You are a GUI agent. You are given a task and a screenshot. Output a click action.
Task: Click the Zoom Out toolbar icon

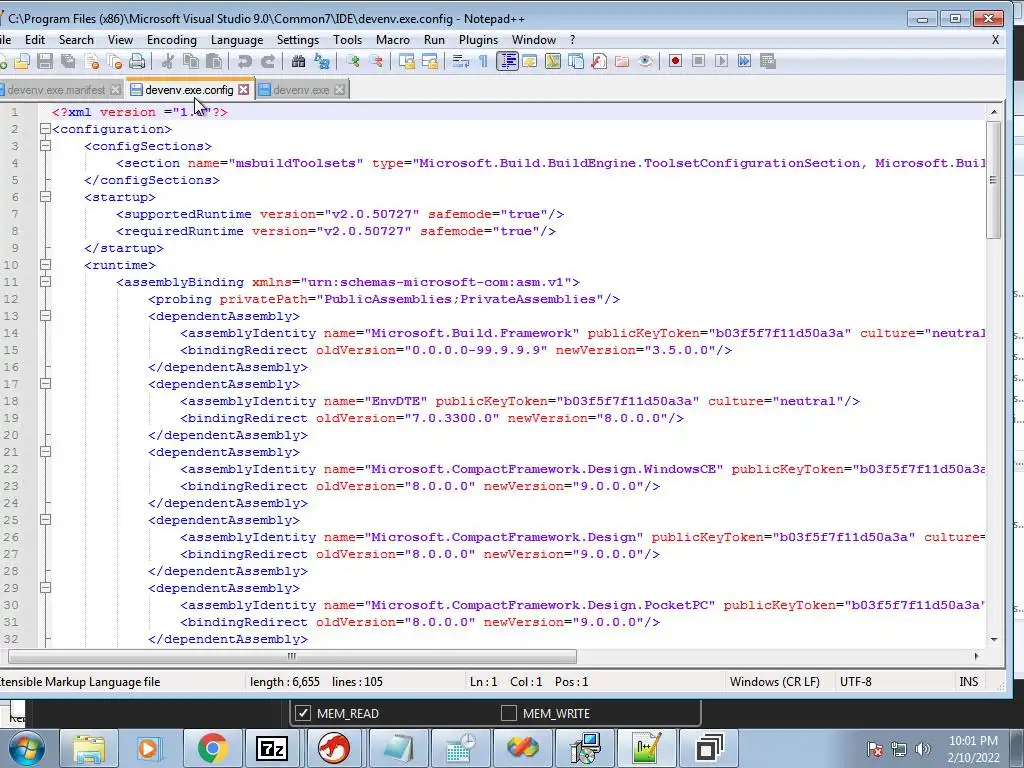pos(376,61)
